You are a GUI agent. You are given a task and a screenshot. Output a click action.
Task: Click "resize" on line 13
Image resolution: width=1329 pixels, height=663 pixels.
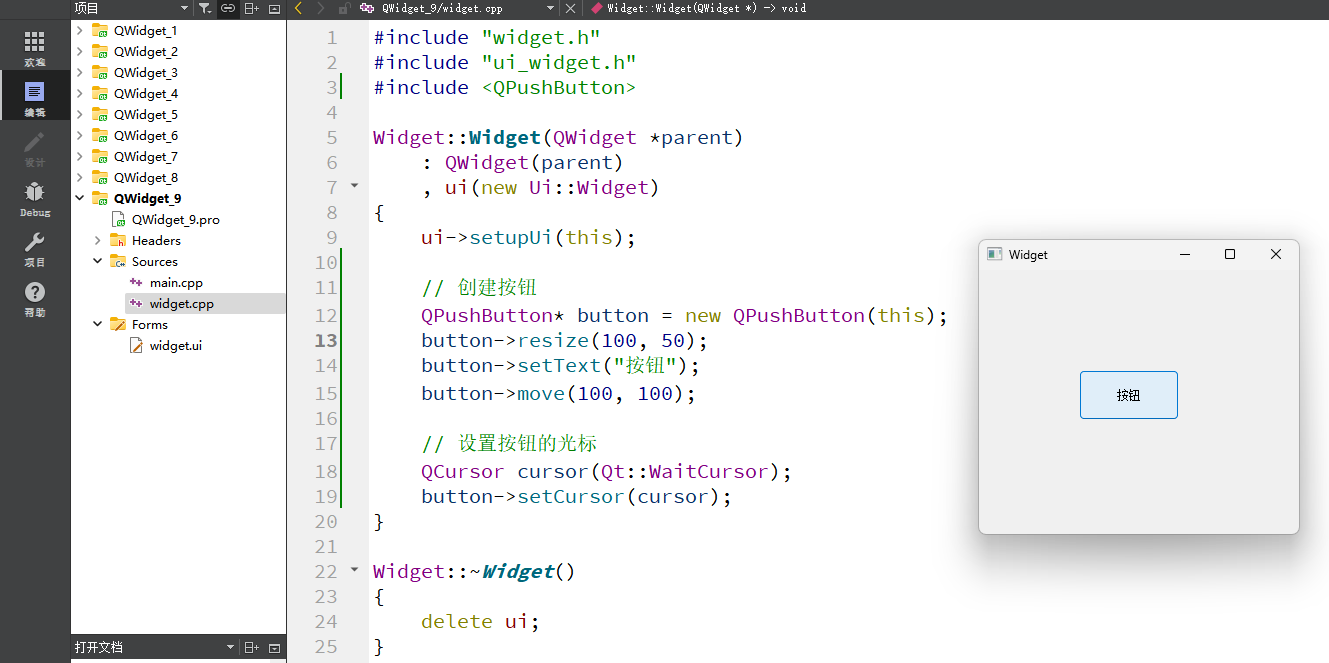point(553,340)
